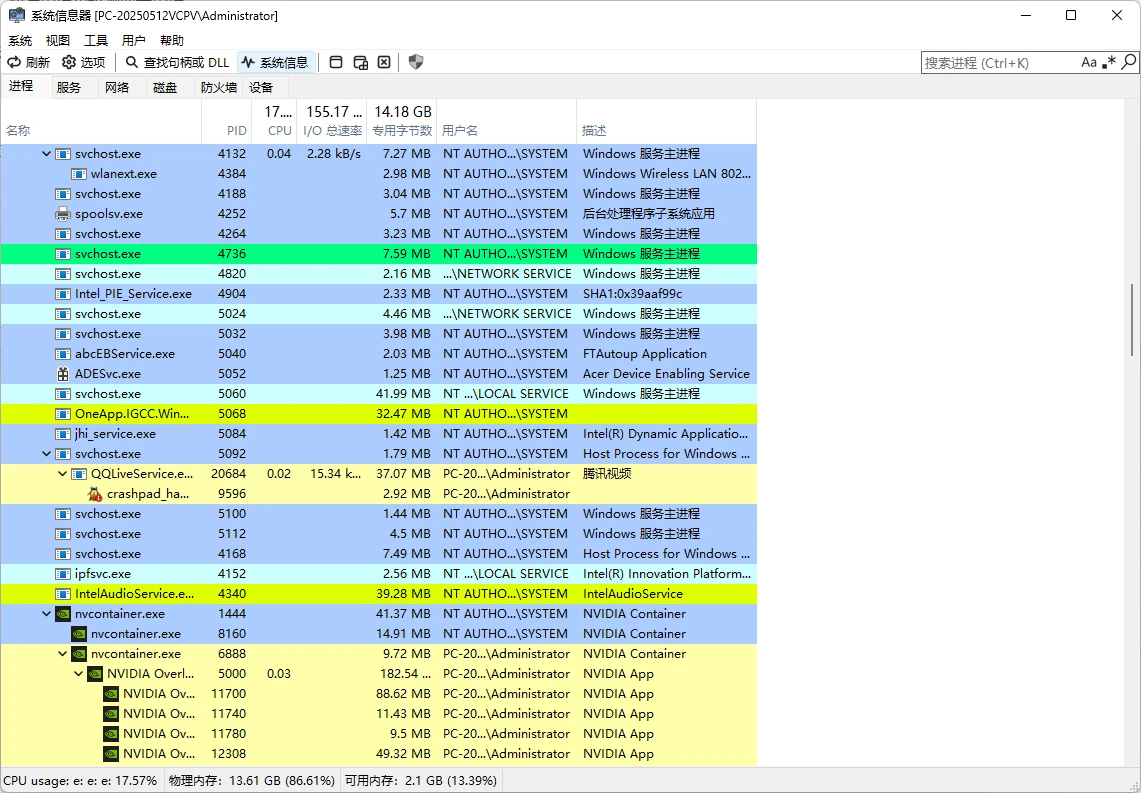
Task: Click the 搜索进程 search input field
Action: [1000, 63]
